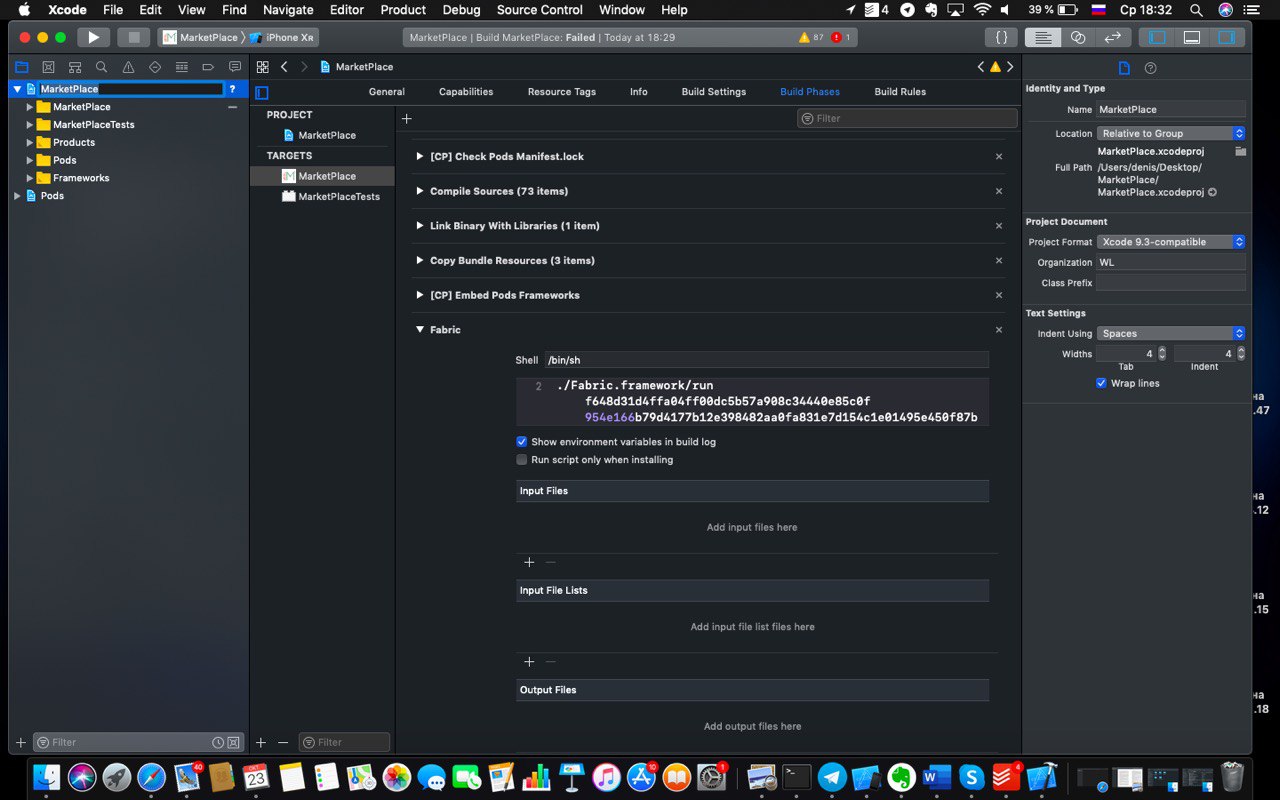Adjust the Tab width stepper
The image size is (1280, 800).
coord(1162,354)
